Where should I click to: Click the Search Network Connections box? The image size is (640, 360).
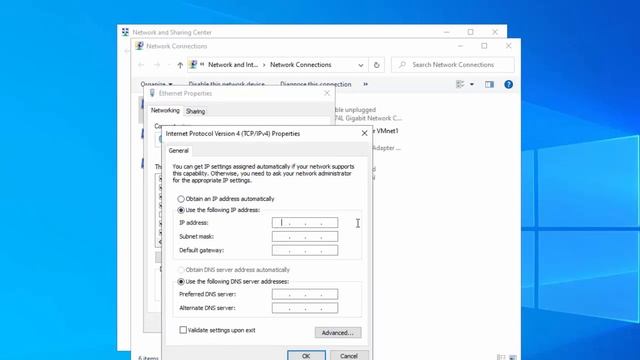tap(453, 65)
